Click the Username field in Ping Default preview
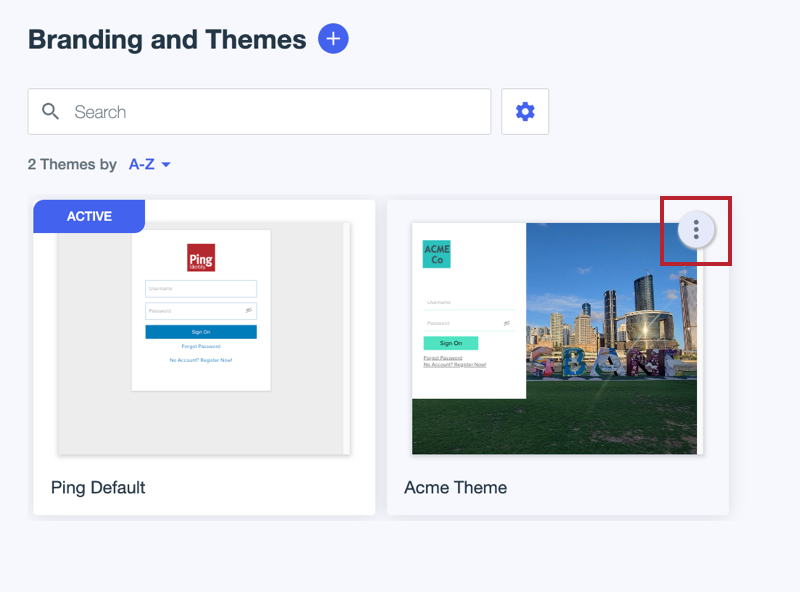Screen dimensions: 800x592 click(x=200, y=289)
